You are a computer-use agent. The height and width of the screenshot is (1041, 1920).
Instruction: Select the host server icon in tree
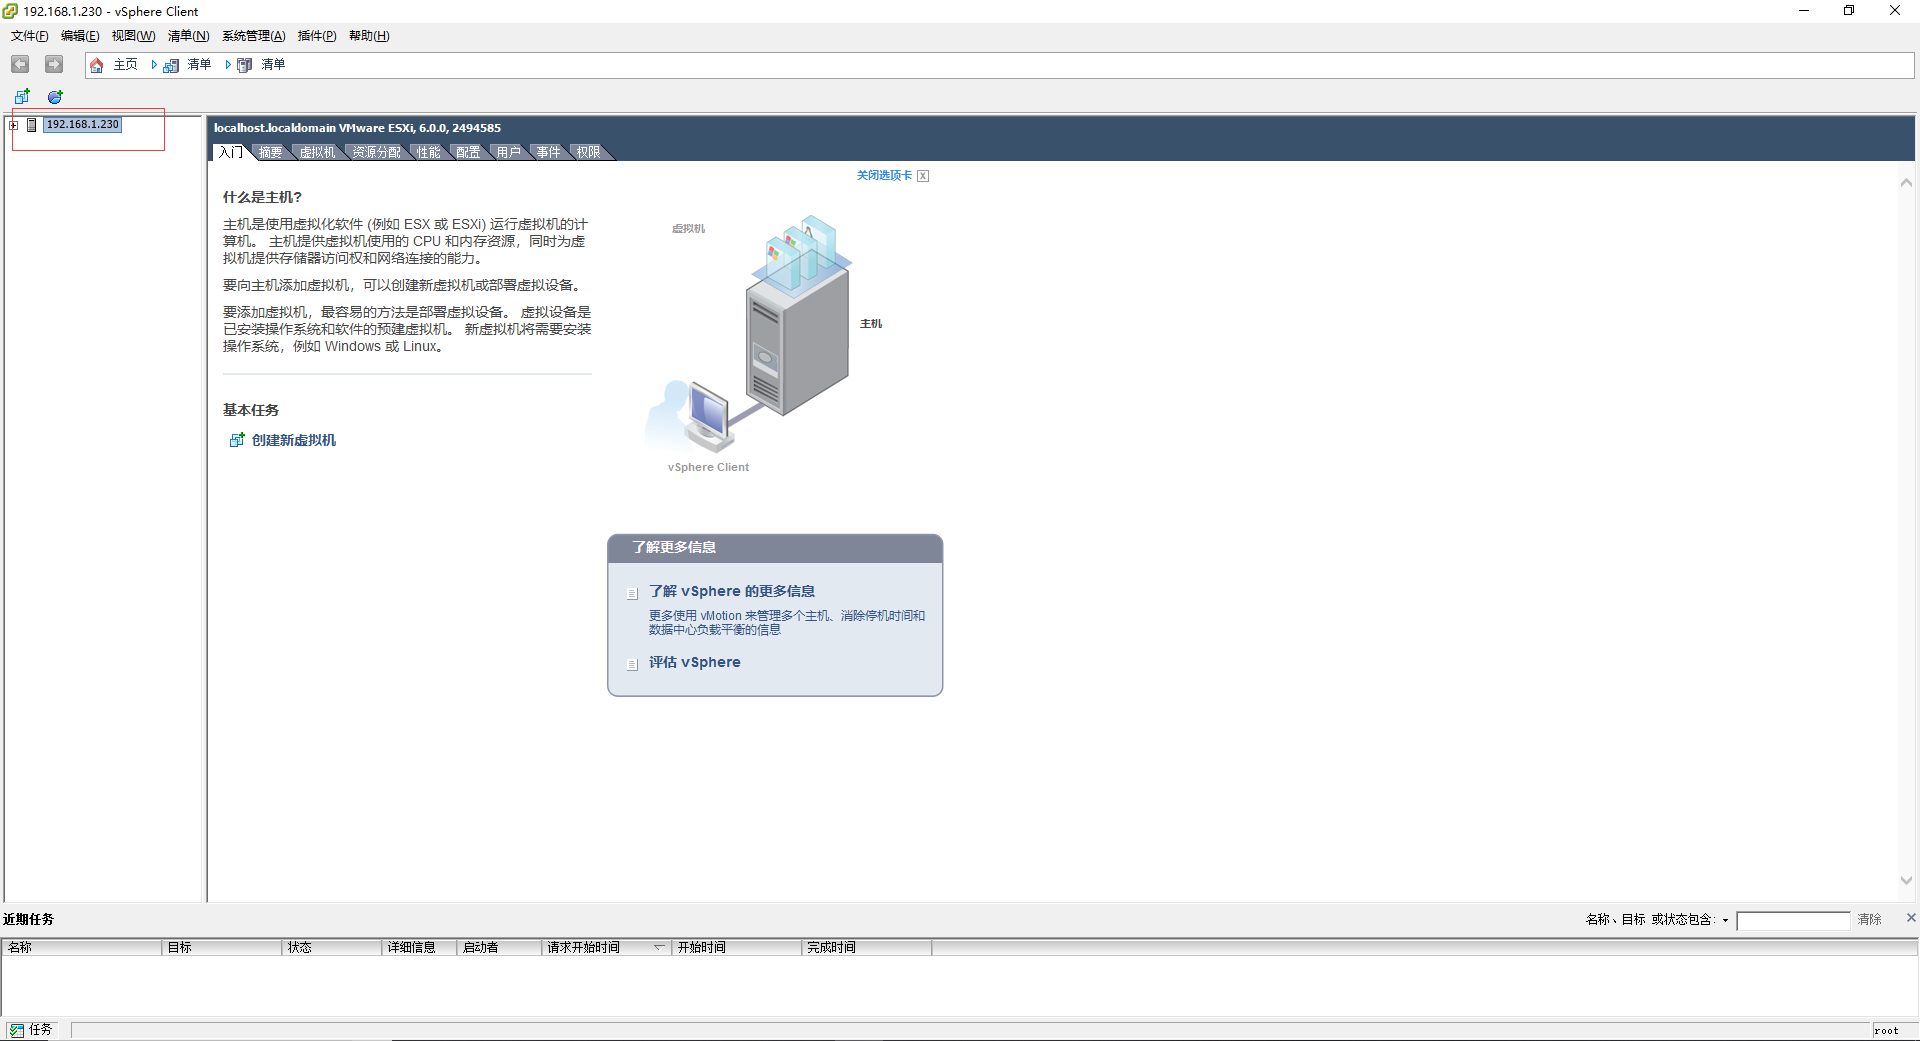point(32,125)
